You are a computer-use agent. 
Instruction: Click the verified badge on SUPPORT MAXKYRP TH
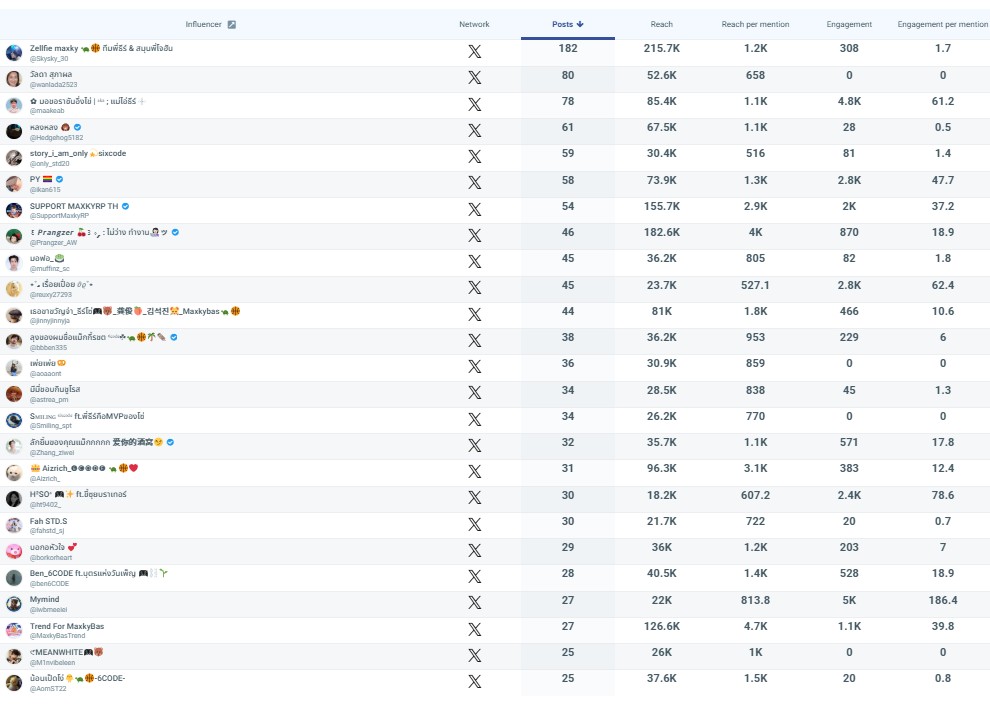point(127,206)
